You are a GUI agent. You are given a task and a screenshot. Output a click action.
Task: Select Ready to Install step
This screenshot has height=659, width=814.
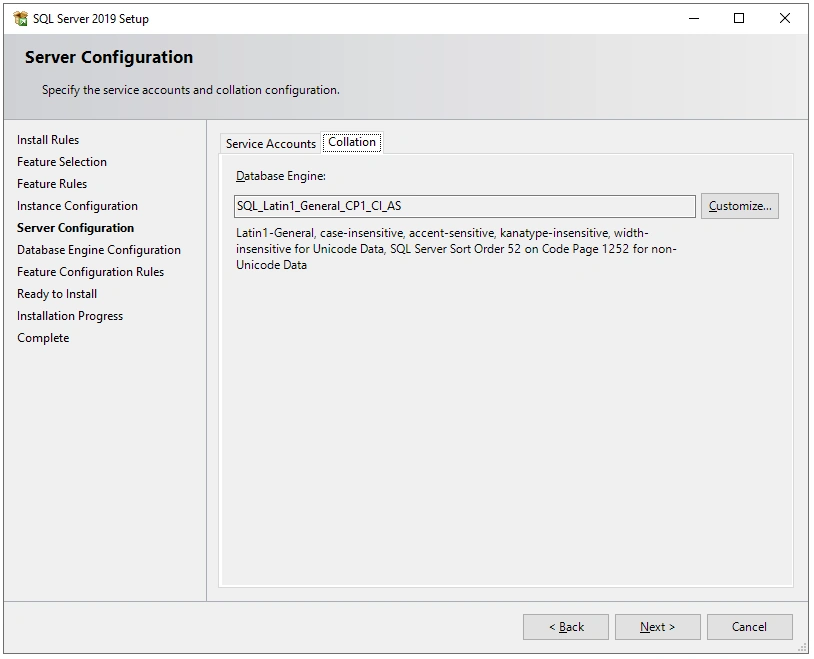(x=57, y=294)
